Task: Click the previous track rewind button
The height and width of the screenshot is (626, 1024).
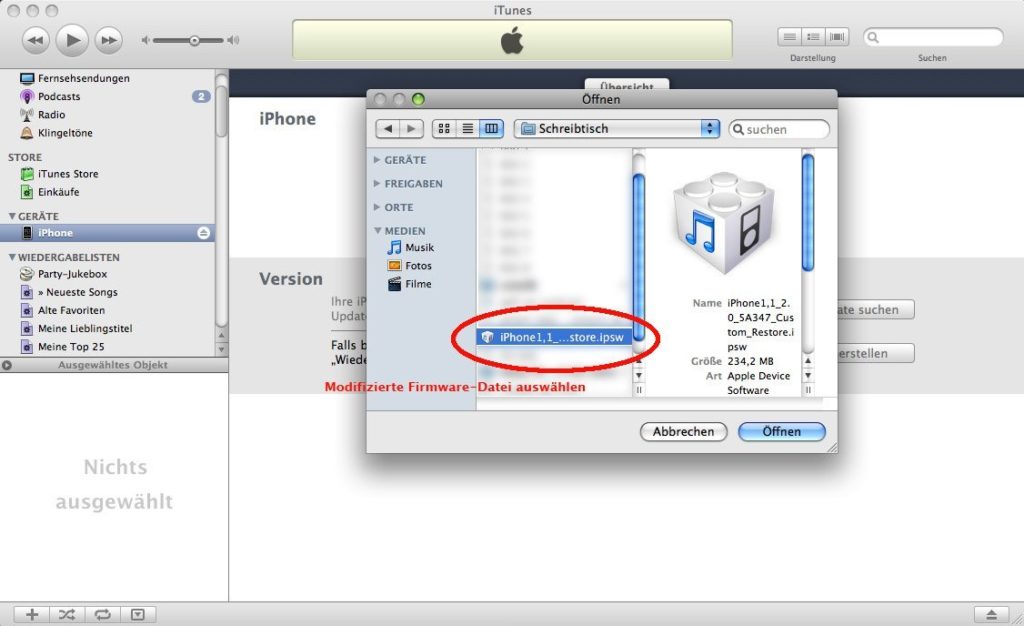Action: coord(35,40)
